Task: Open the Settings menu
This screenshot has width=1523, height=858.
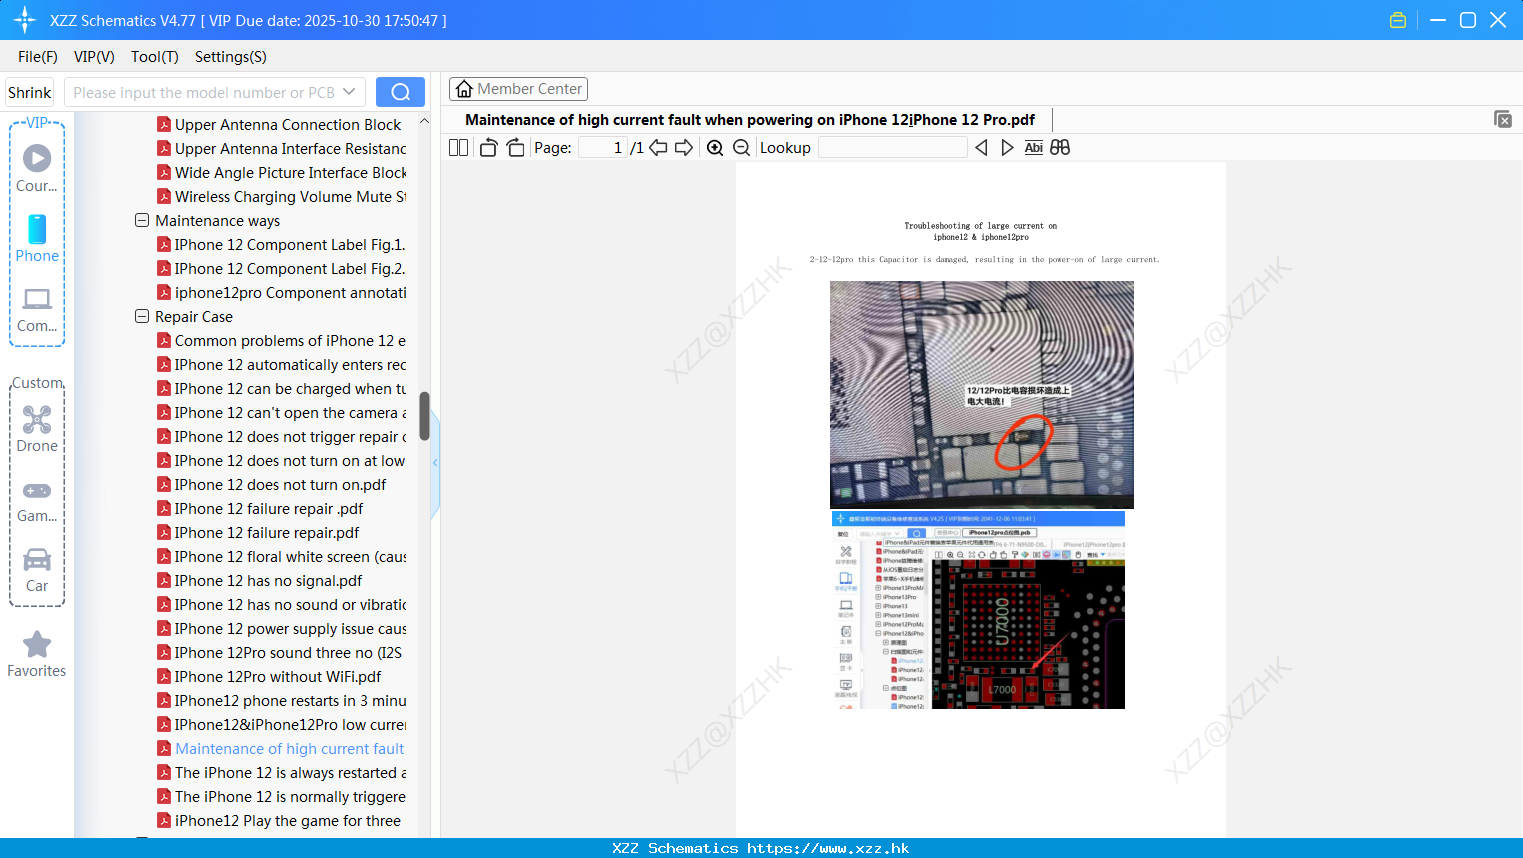Action: coord(231,57)
